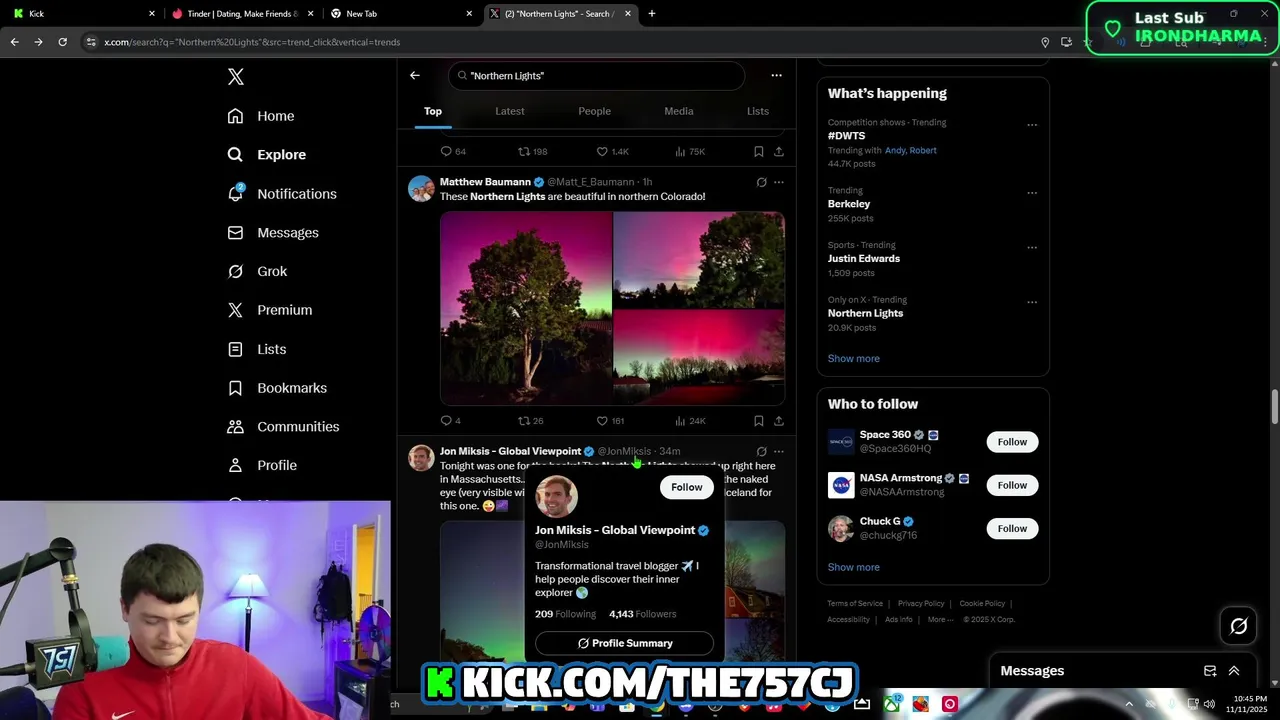Click the back arrow beside search box
This screenshot has height=720, width=1280.
click(x=415, y=75)
